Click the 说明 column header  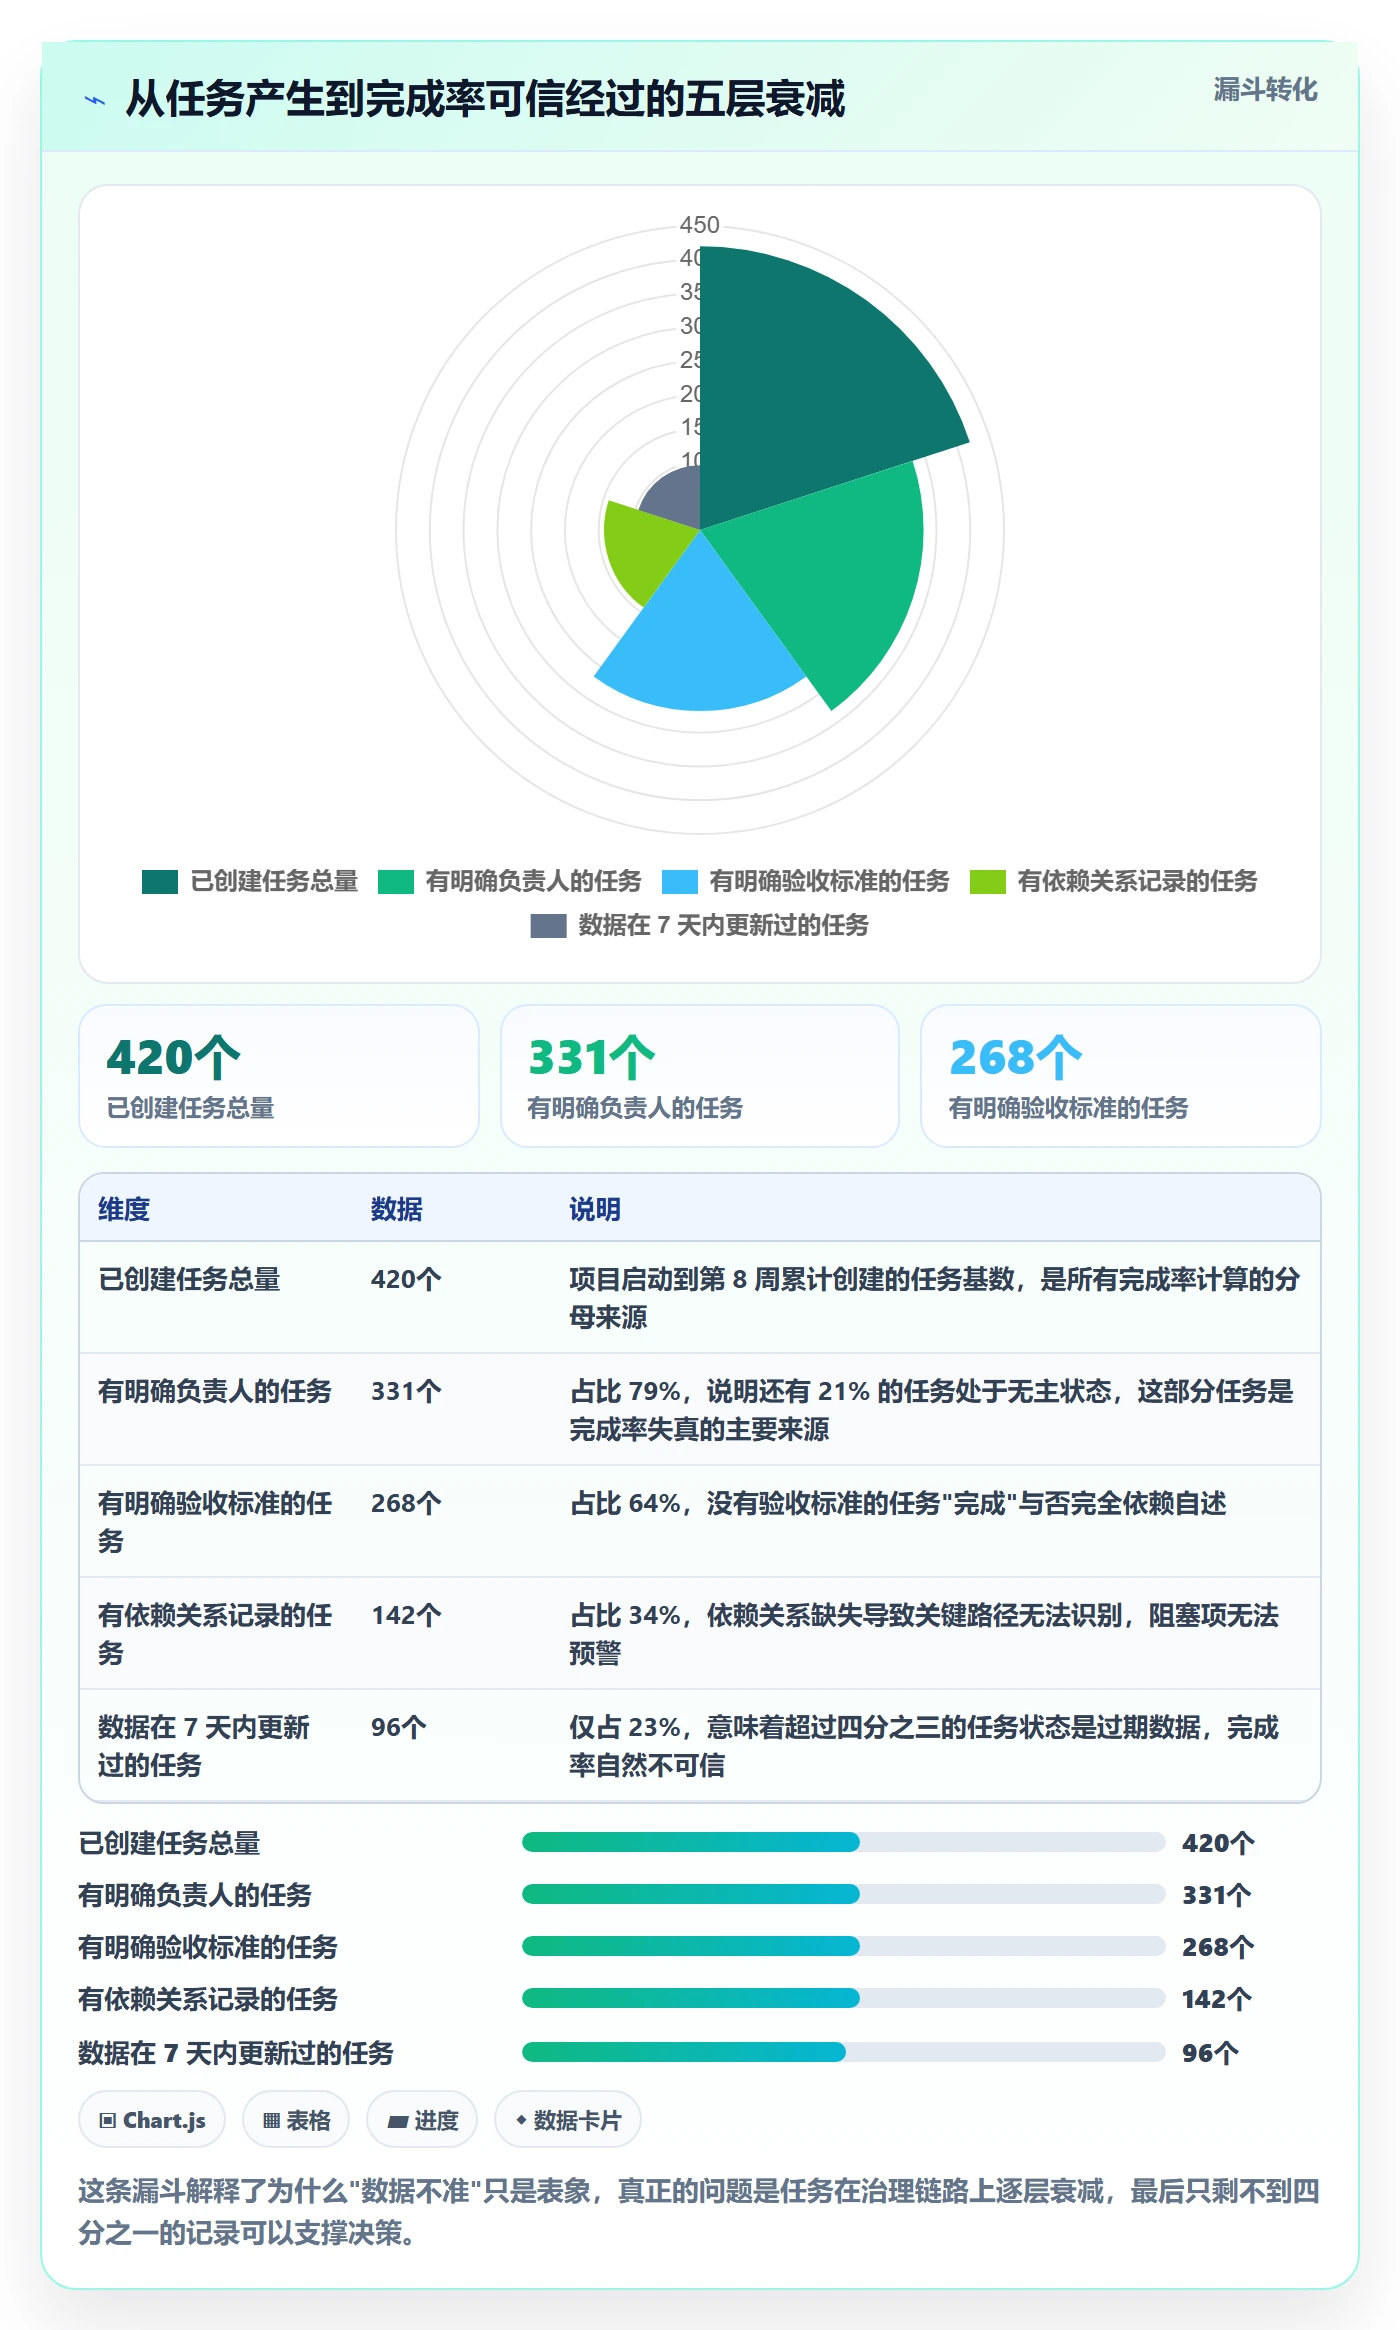[x=595, y=1209]
